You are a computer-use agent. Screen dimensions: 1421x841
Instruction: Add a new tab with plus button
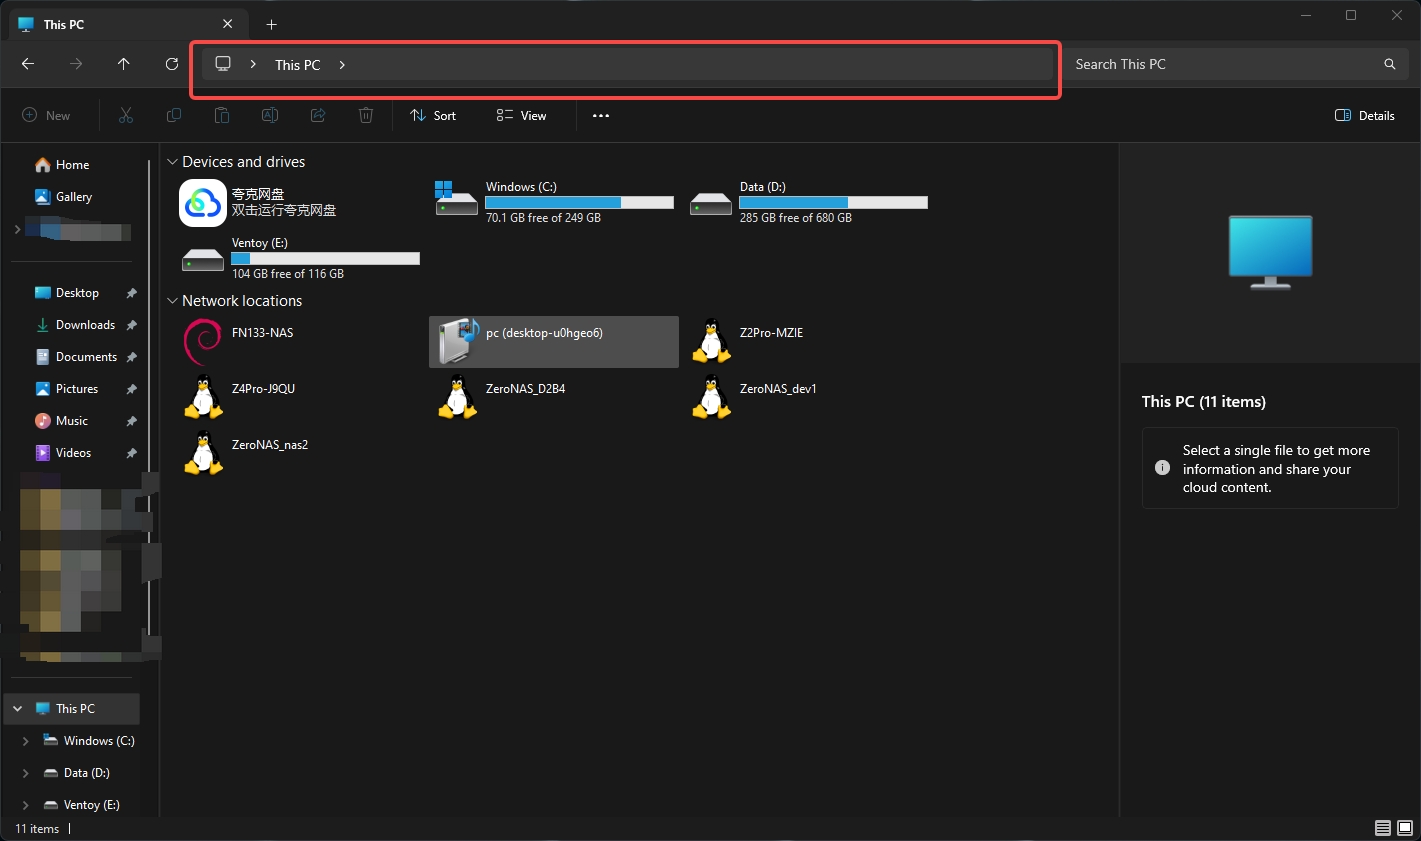(272, 24)
